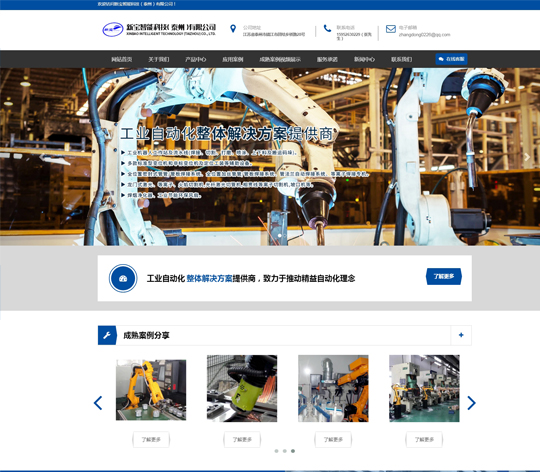Viewport: 540px width, 472px height.
Task: Expand 成熟案例分享 with the plus button
Action: click(x=461, y=335)
